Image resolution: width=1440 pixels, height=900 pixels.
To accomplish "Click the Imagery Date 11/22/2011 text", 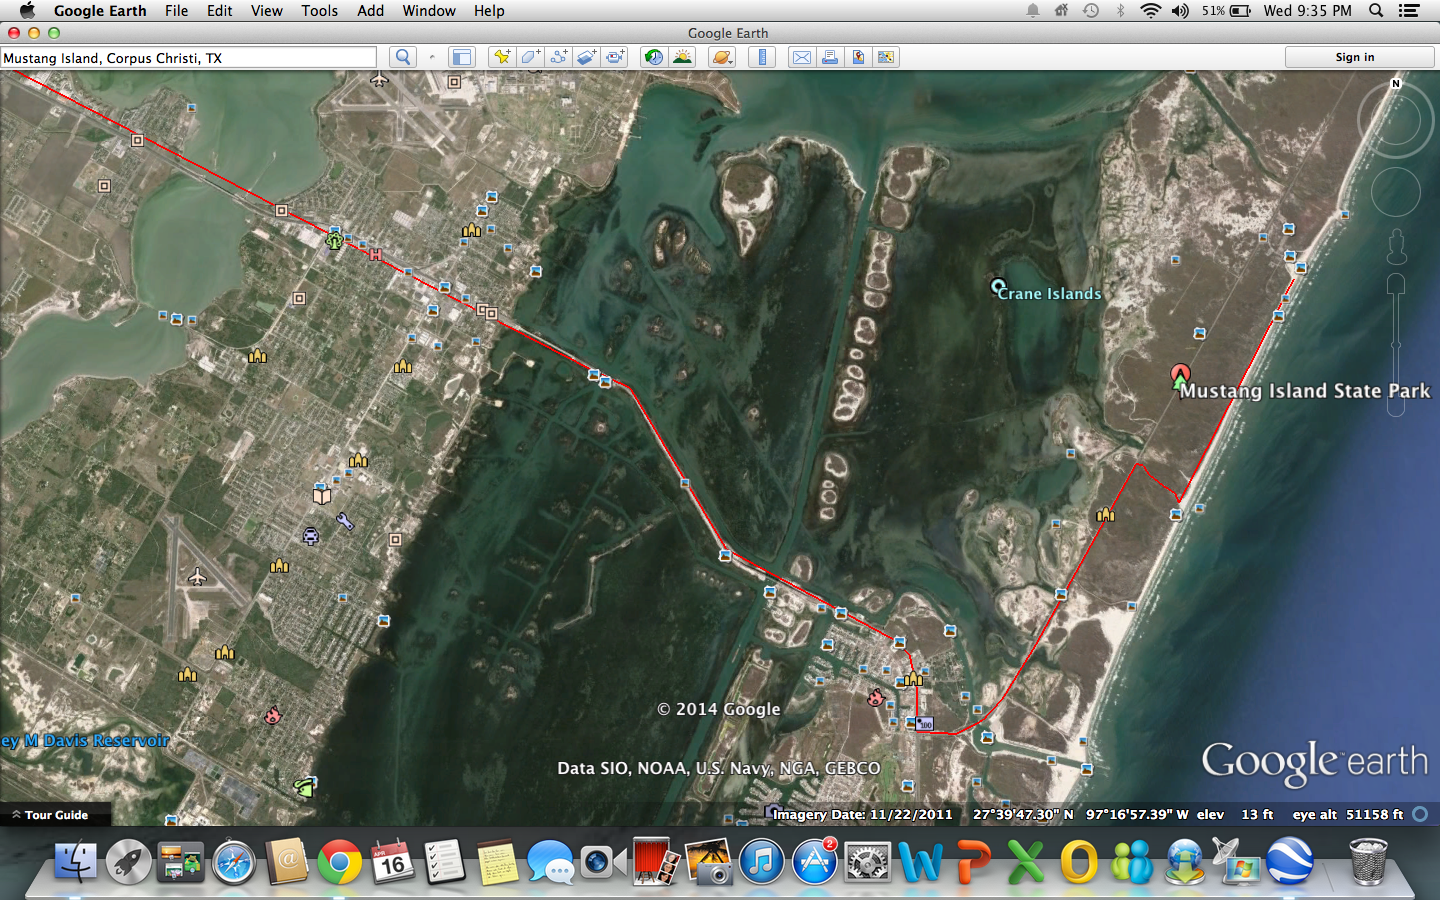I will click(862, 814).
